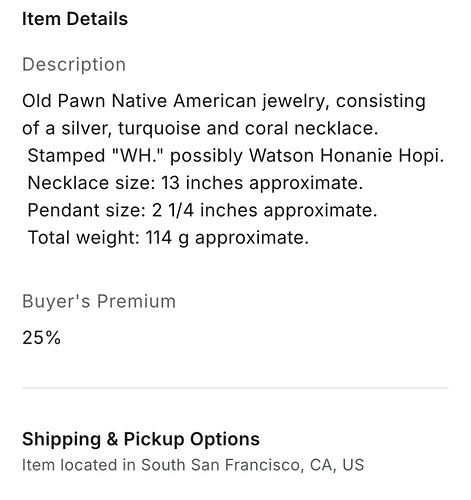Click the Pendant size 2 1/4 inches line
The height and width of the screenshot is (500, 471).
pyautogui.click(x=202, y=210)
